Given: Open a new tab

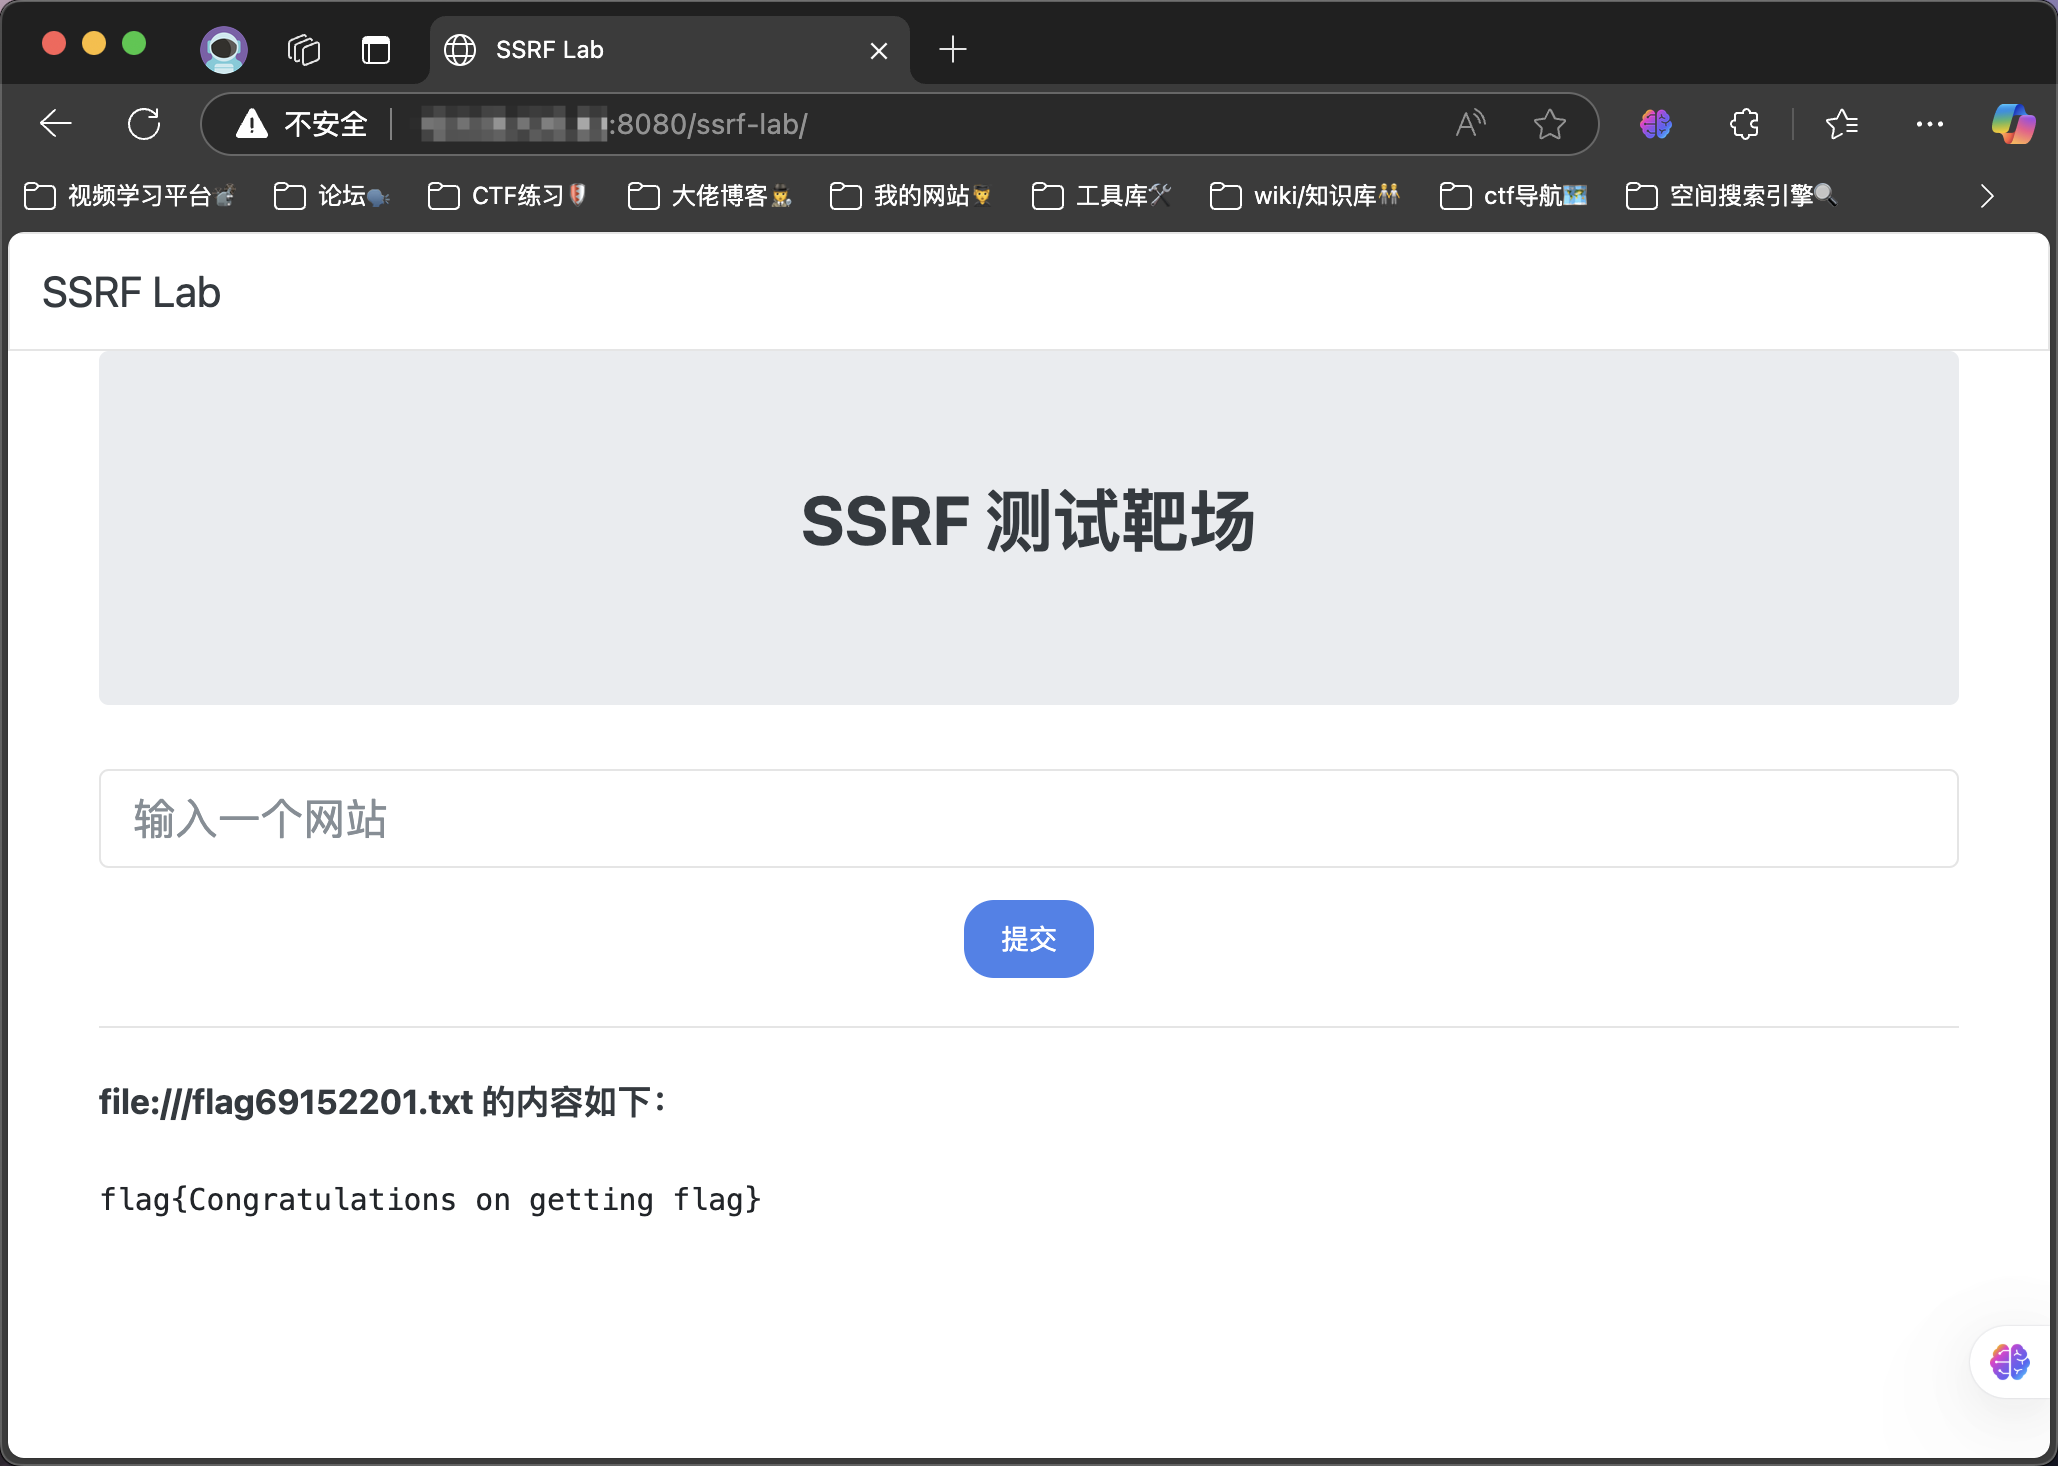Looking at the screenshot, I should (953, 49).
